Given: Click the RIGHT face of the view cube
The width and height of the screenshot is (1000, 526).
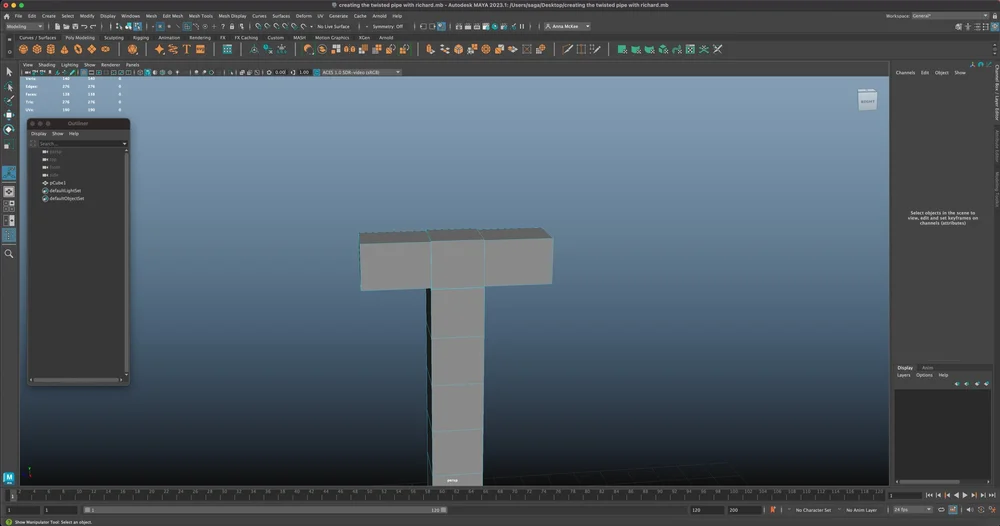Looking at the screenshot, I should [867, 101].
